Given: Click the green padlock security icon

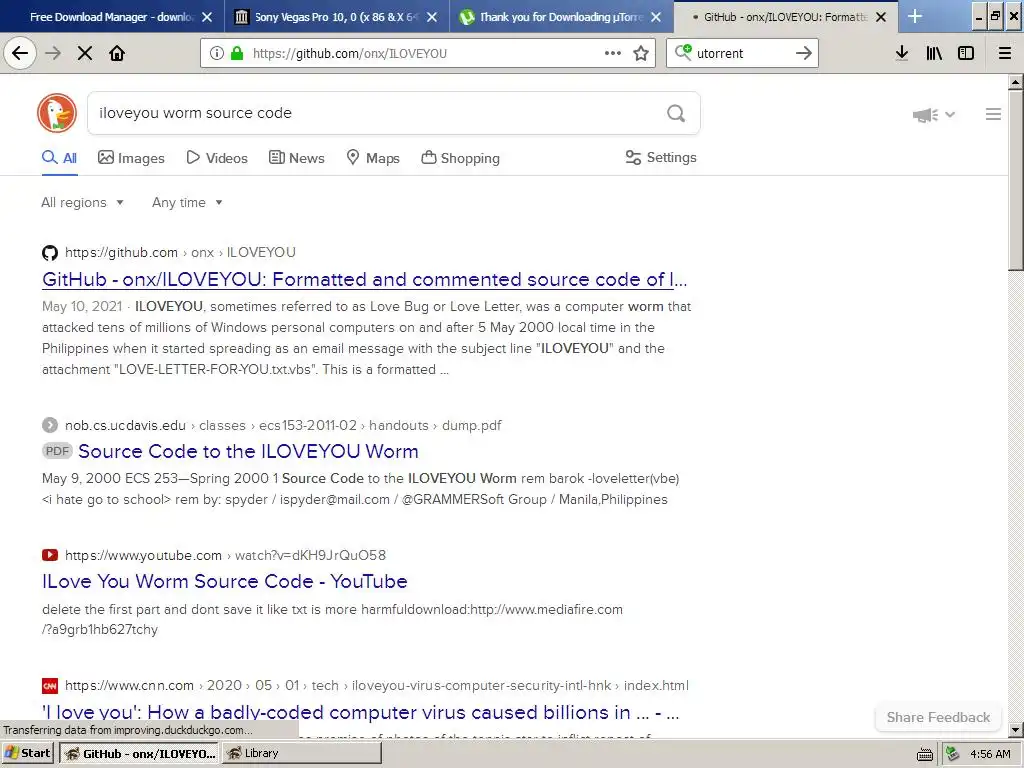Looking at the screenshot, I should [237, 54].
